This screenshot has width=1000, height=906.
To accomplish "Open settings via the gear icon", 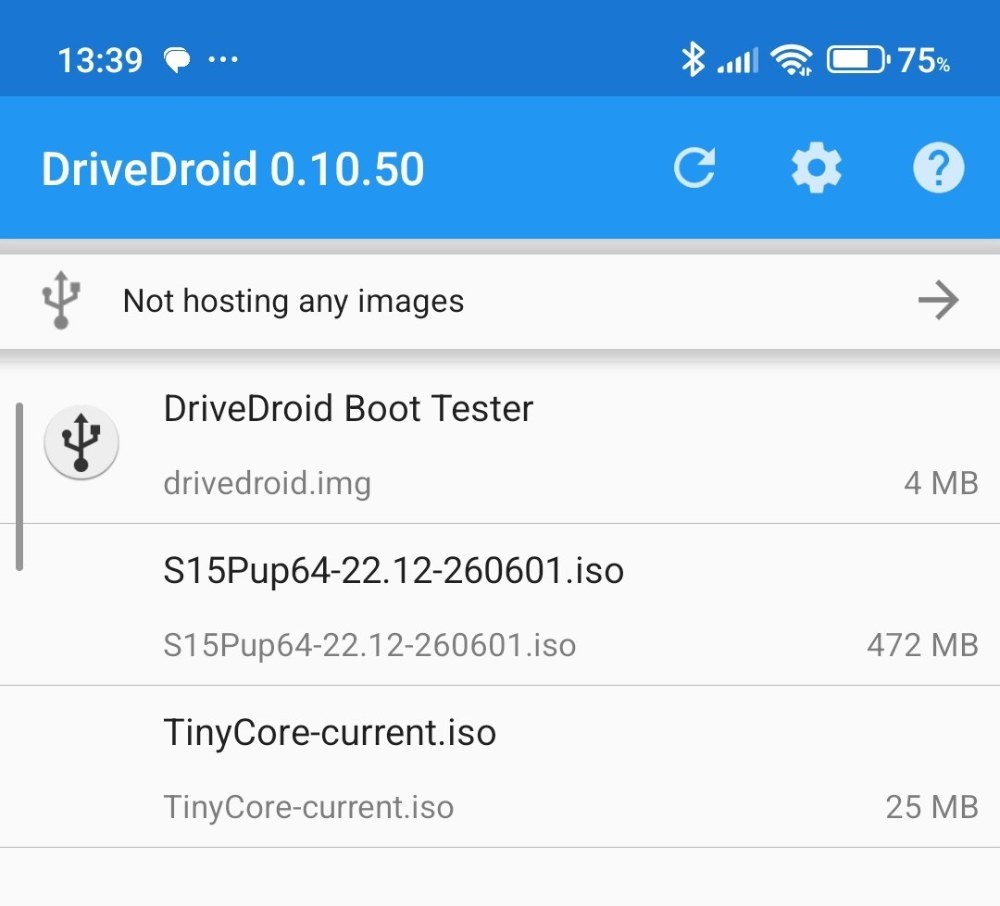I will (x=816, y=168).
